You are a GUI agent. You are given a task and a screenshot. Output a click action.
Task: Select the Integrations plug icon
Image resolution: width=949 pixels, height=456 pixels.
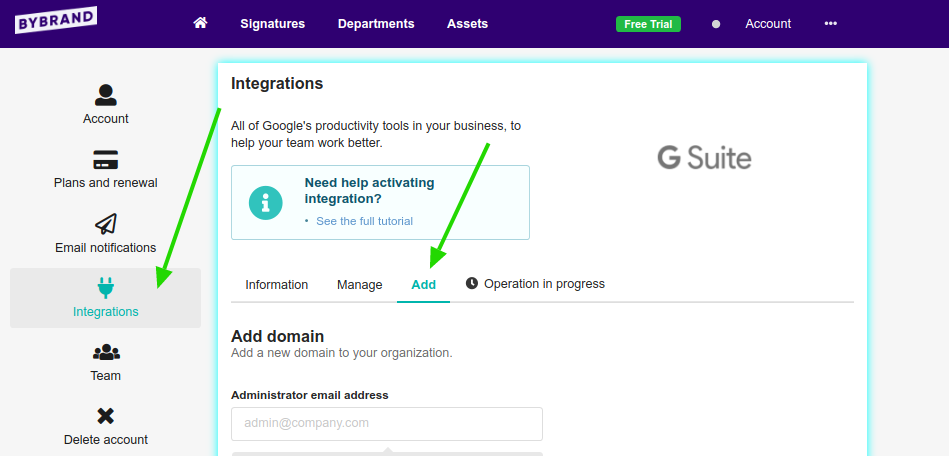[105, 288]
